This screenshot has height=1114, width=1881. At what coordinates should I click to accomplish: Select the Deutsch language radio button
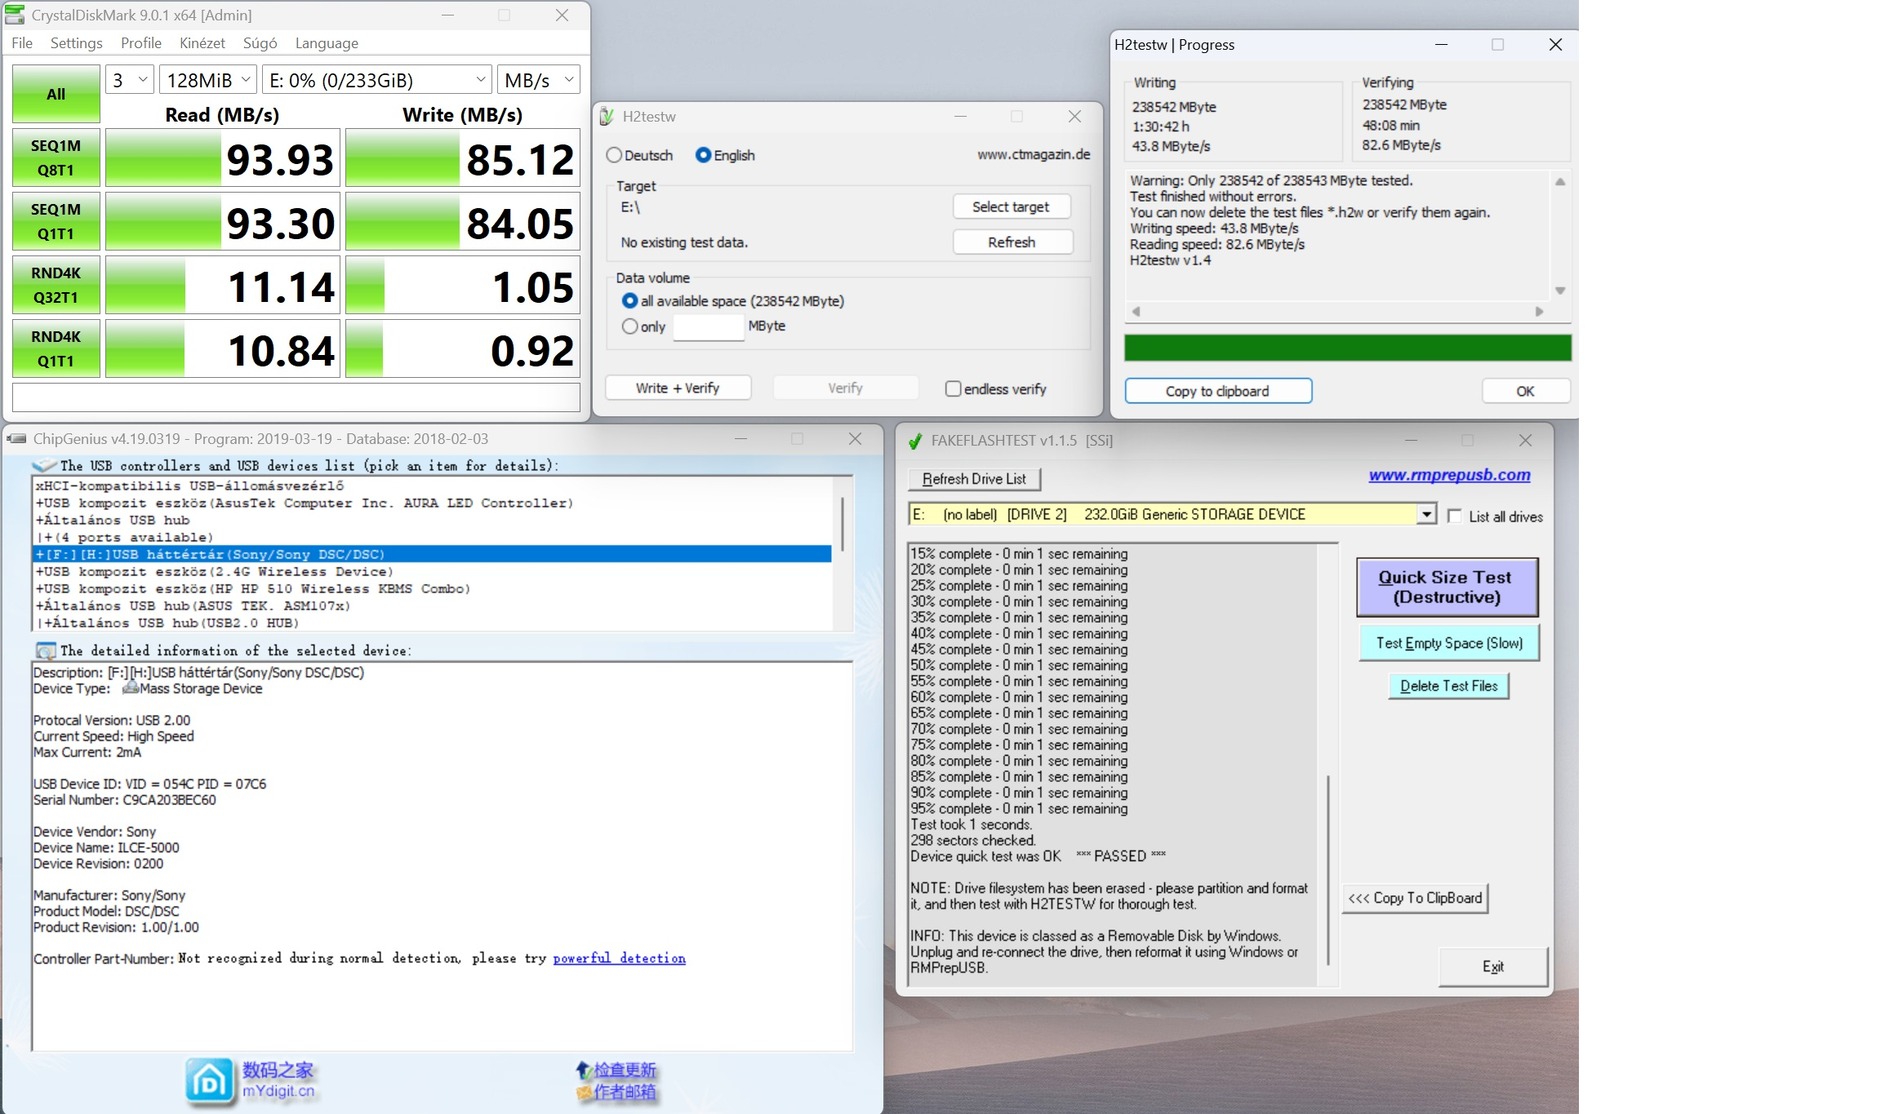[x=614, y=155]
